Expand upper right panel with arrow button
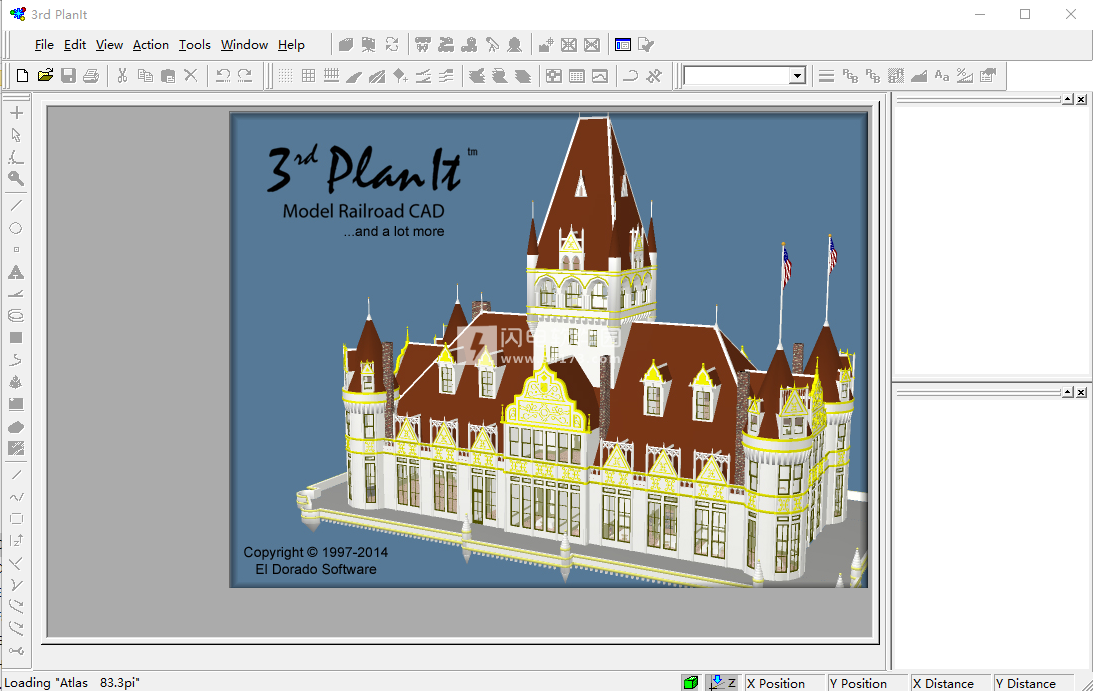The height and width of the screenshot is (691, 1093). tap(1068, 100)
